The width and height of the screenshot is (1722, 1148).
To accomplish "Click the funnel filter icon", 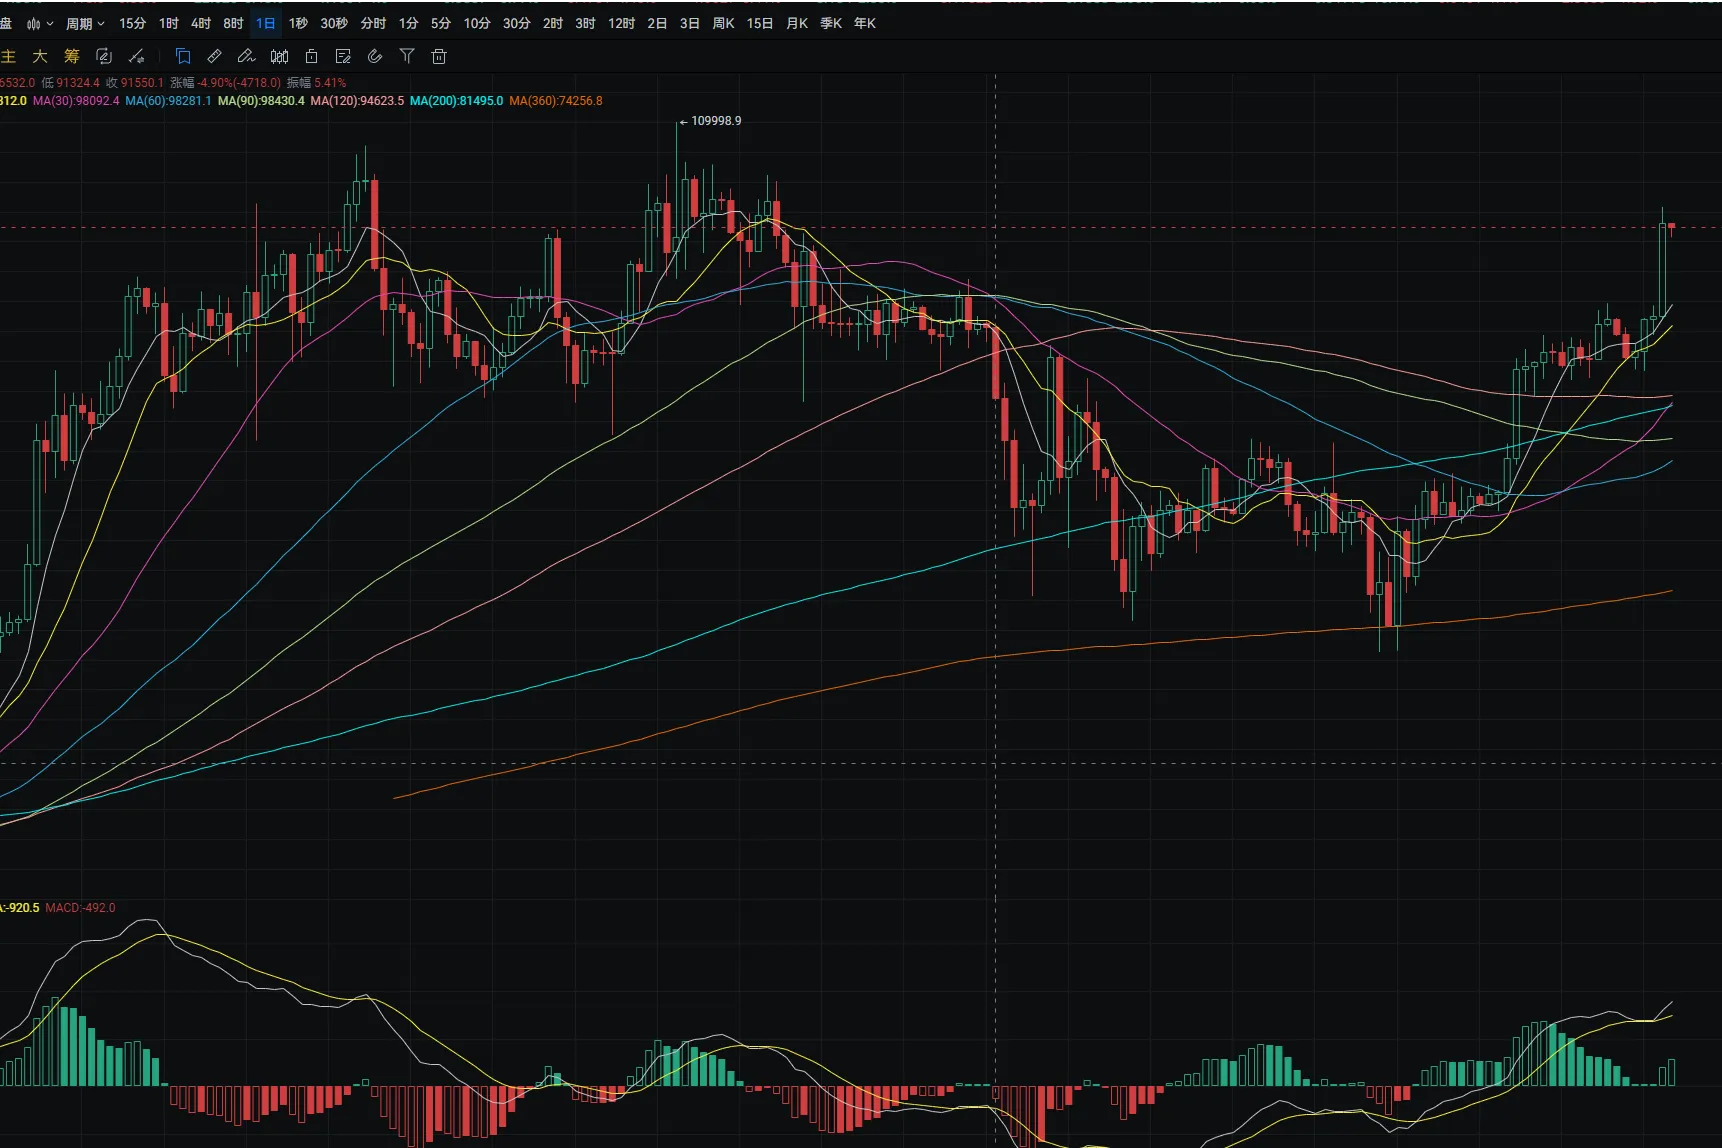I will click(407, 56).
